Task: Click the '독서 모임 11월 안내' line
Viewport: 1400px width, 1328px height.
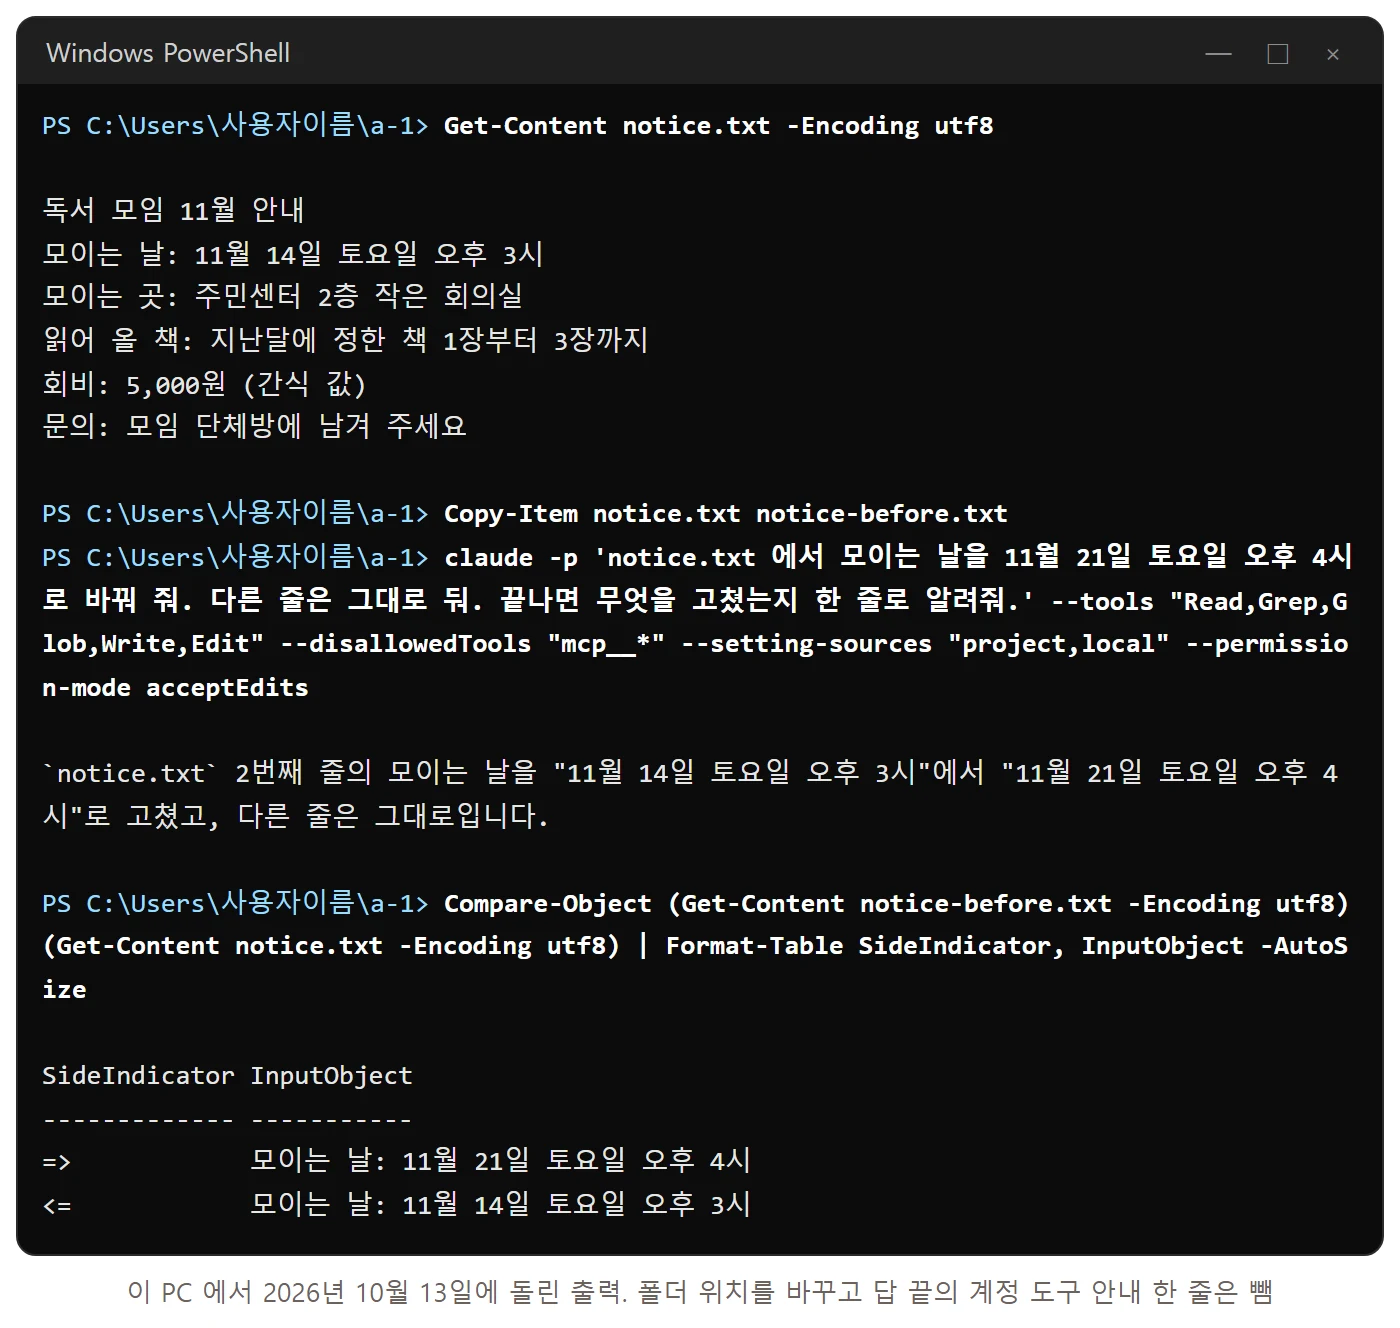Action: (173, 210)
